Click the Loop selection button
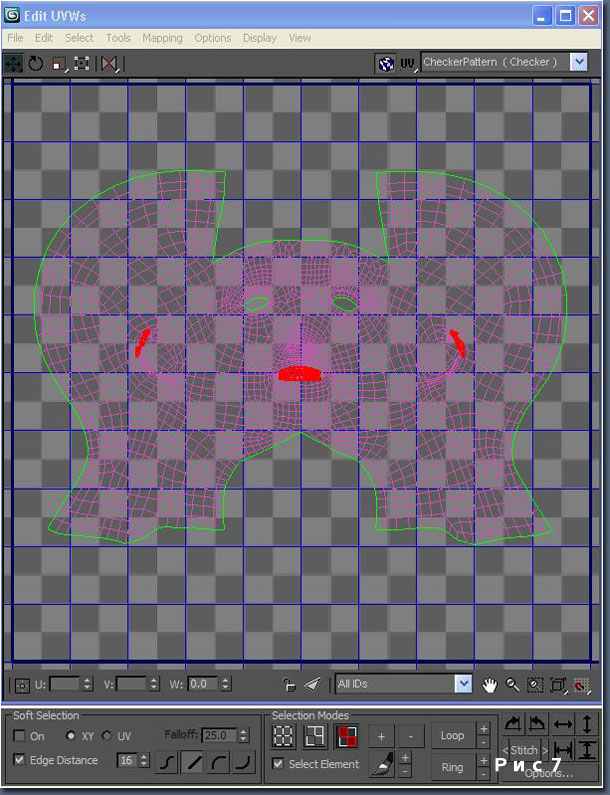610x795 pixels. [x=452, y=736]
